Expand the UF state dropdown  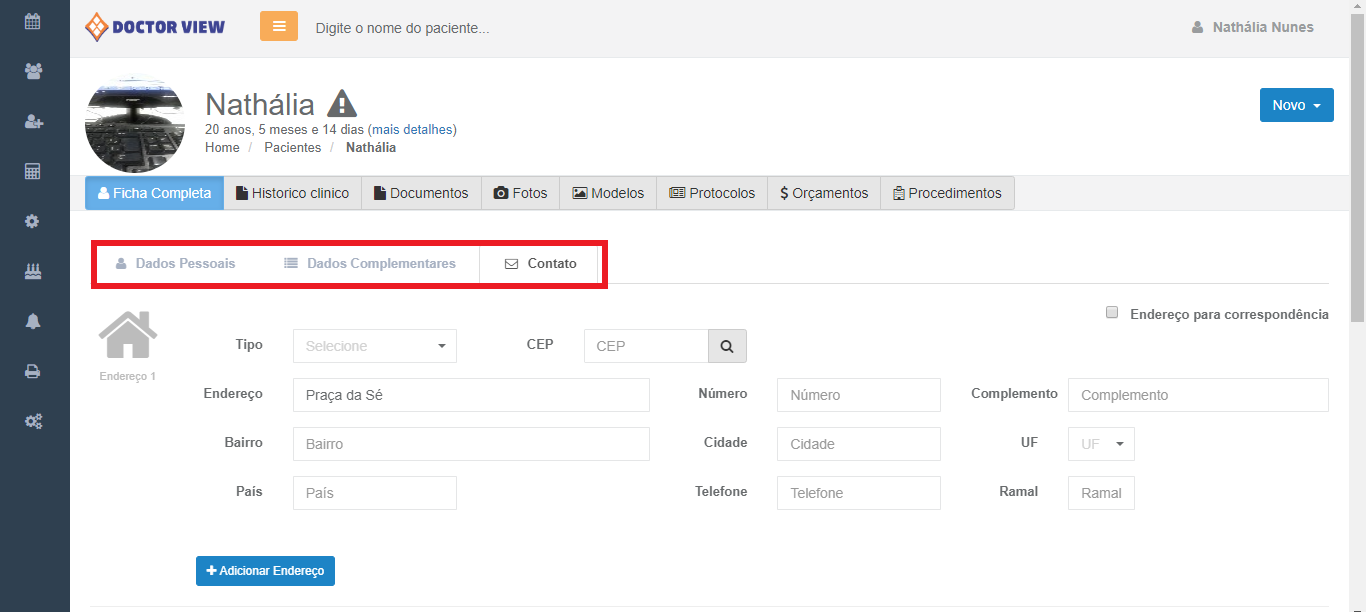1101,444
